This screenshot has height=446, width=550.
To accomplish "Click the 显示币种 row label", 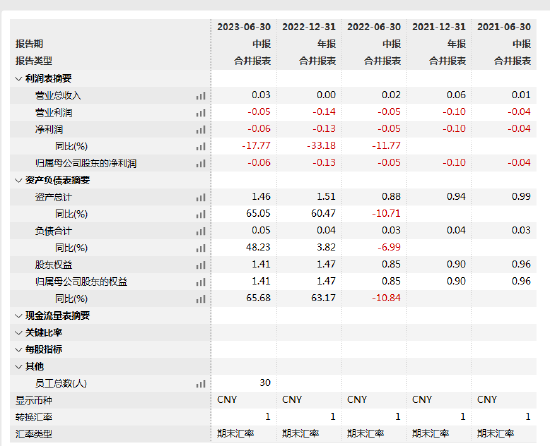I will click(34, 400).
